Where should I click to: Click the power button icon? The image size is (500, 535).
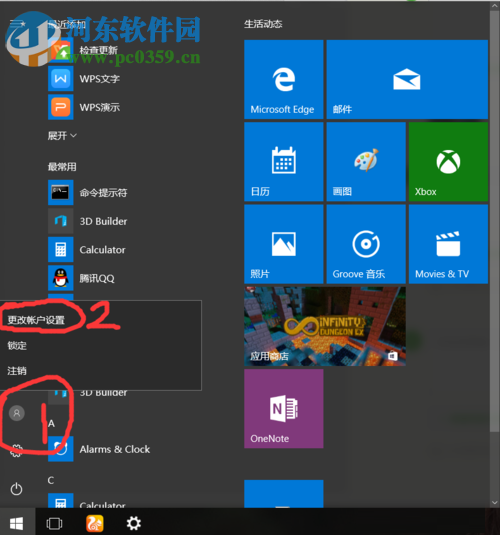pos(16,489)
